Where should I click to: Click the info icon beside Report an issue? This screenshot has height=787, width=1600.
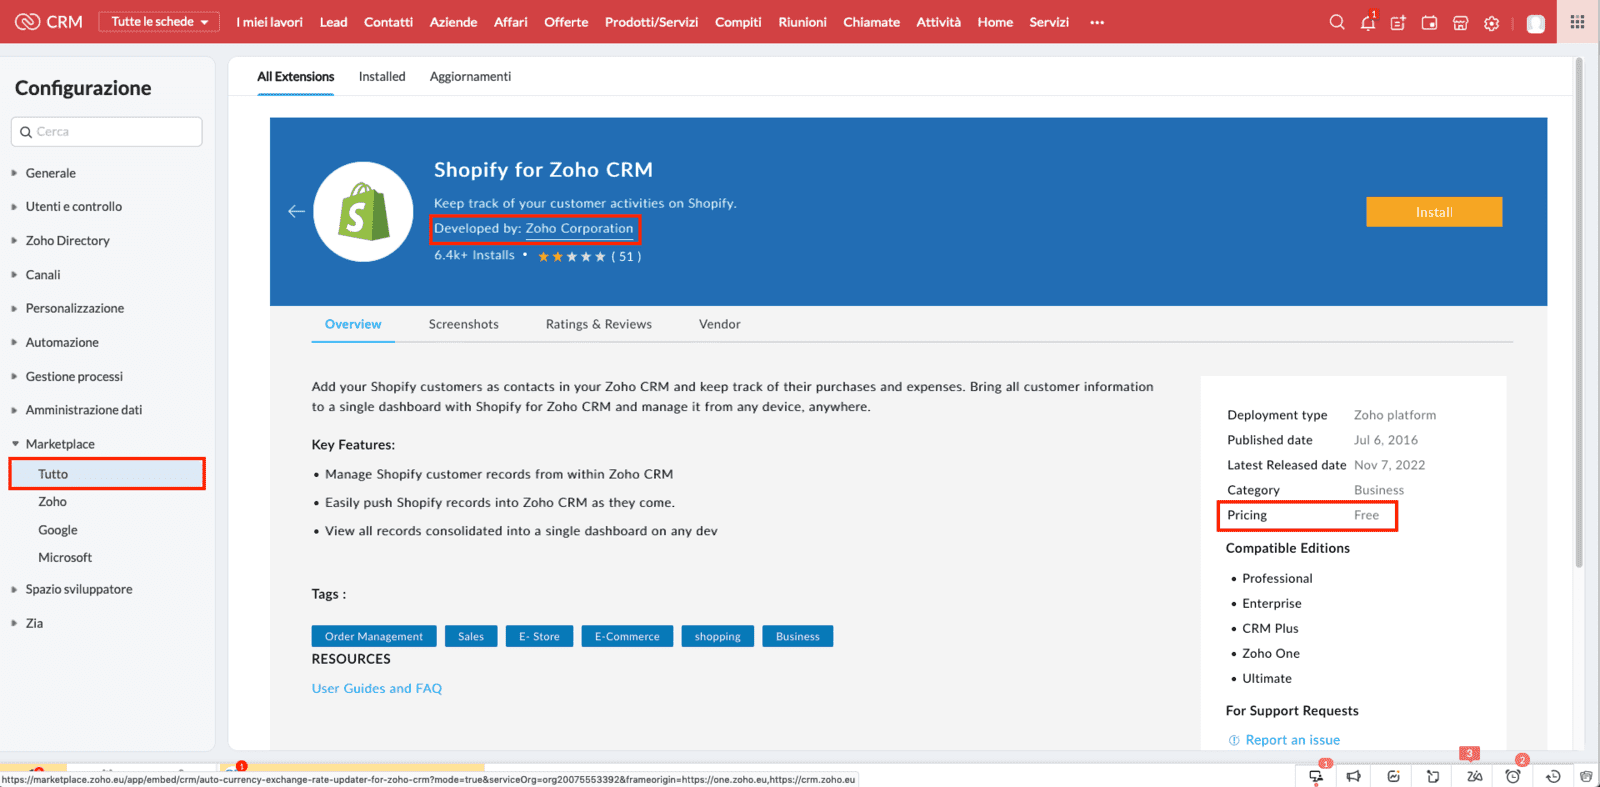pyautogui.click(x=1234, y=740)
